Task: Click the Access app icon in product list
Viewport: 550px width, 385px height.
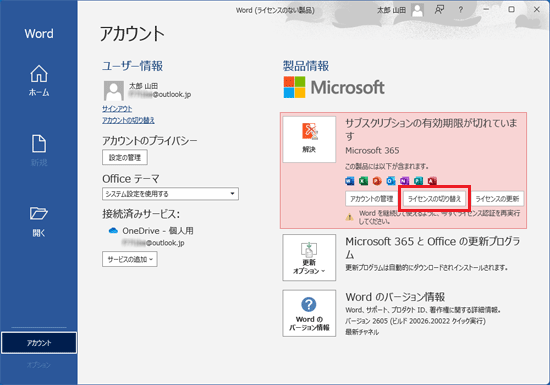Action: (432, 181)
